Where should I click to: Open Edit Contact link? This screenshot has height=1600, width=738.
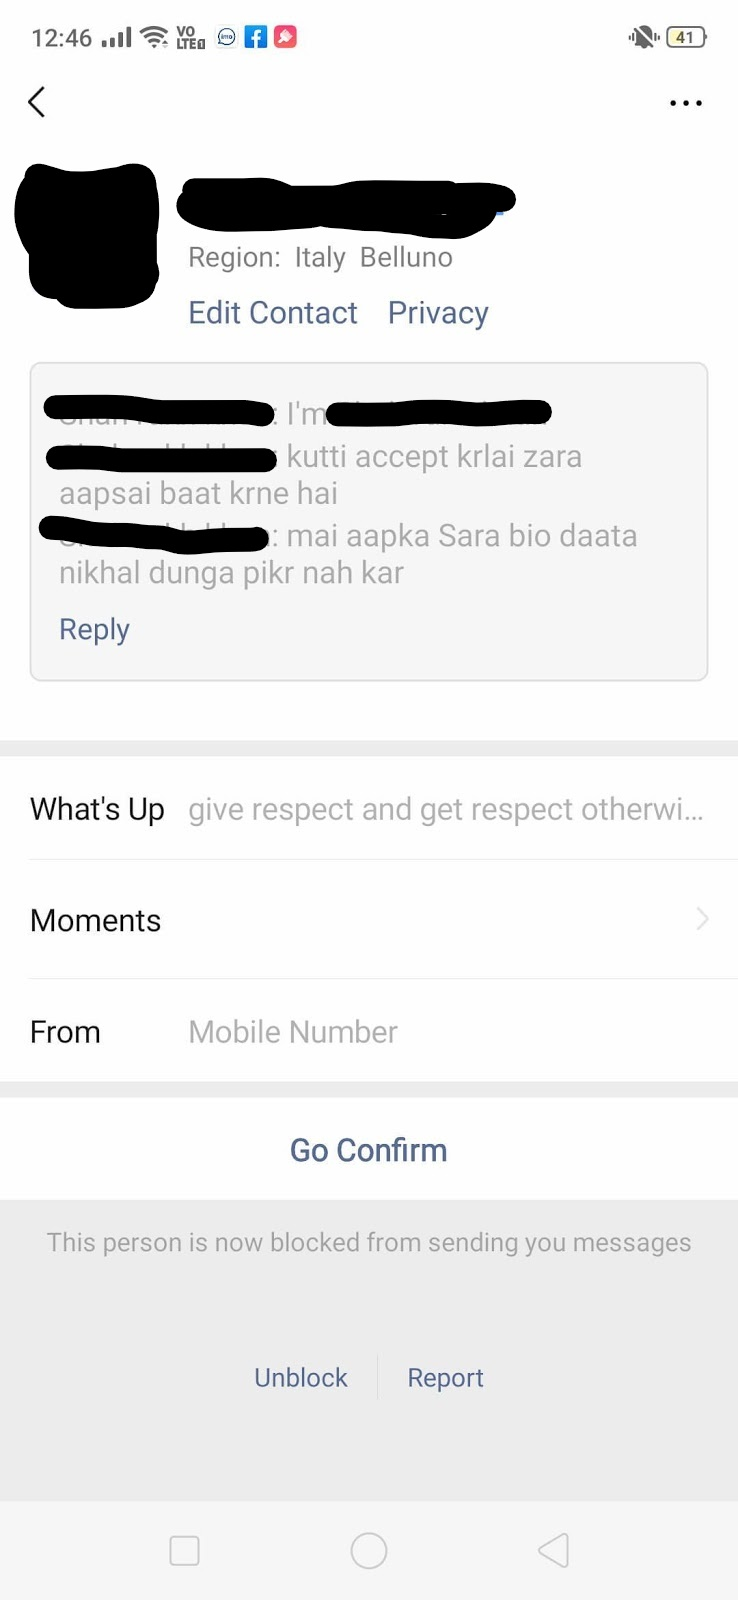pyautogui.click(x=272, y=313)
